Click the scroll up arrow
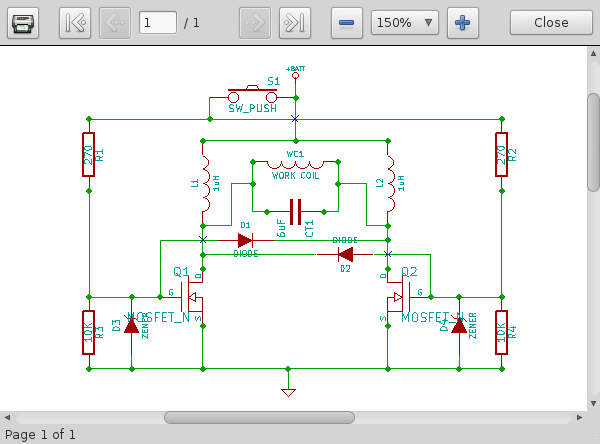This screenshot has height=444, width=600. click(x=593, y=53)
